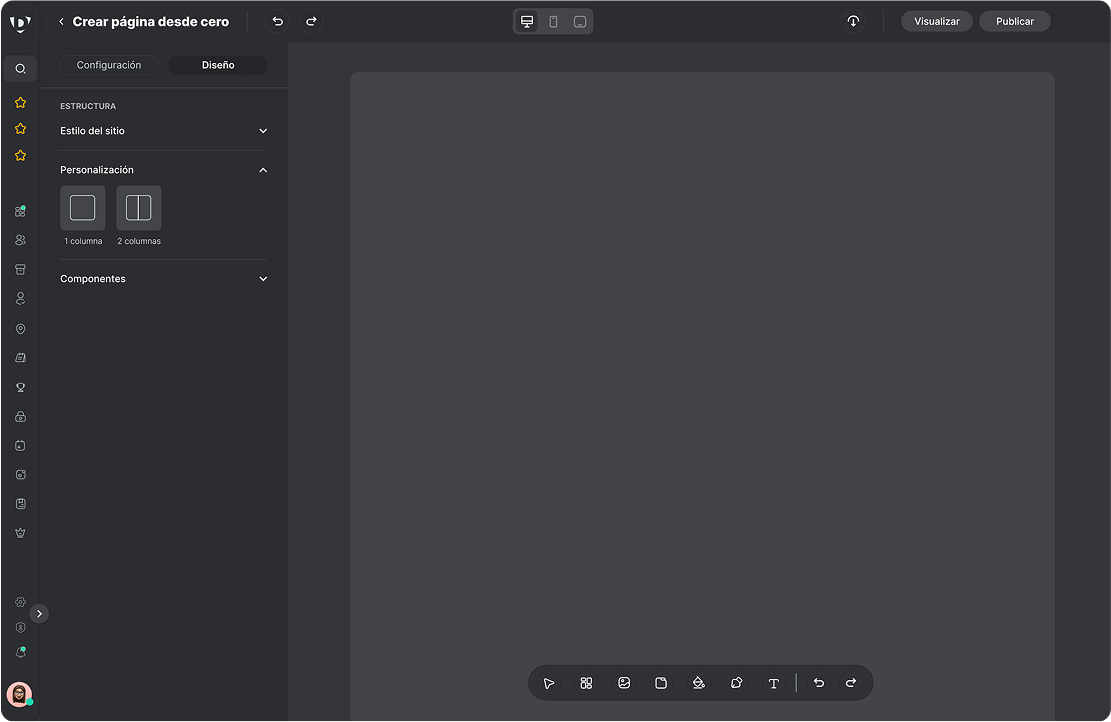Choose the Text tool in bottom toolbar
Screen dimensions: 1111x722
773,683
